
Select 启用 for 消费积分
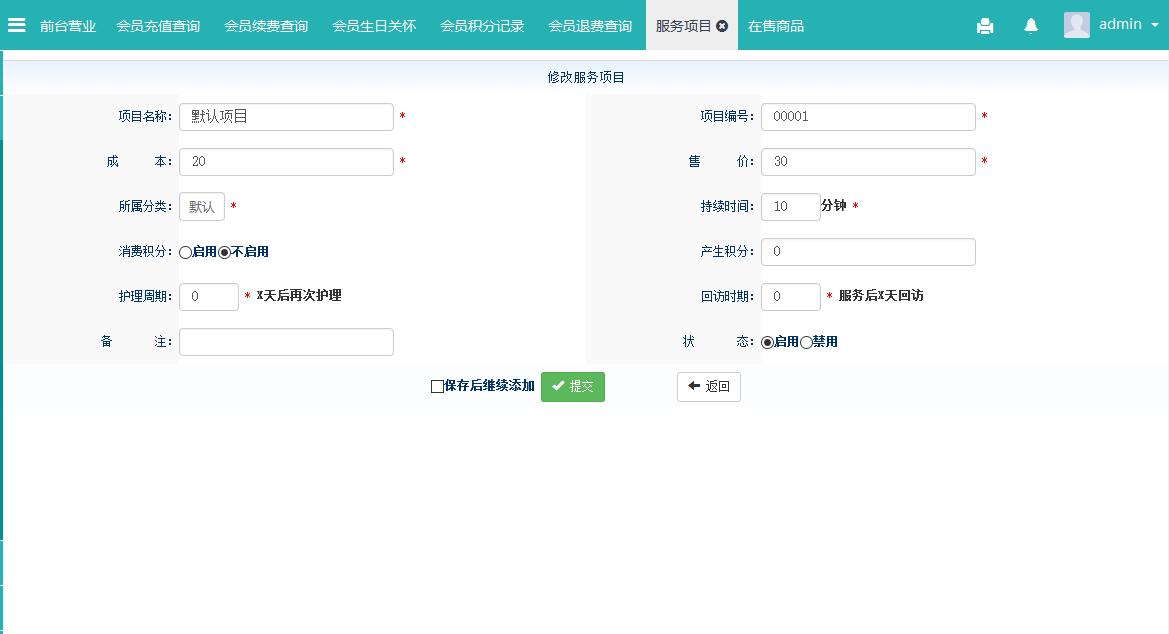186,253
